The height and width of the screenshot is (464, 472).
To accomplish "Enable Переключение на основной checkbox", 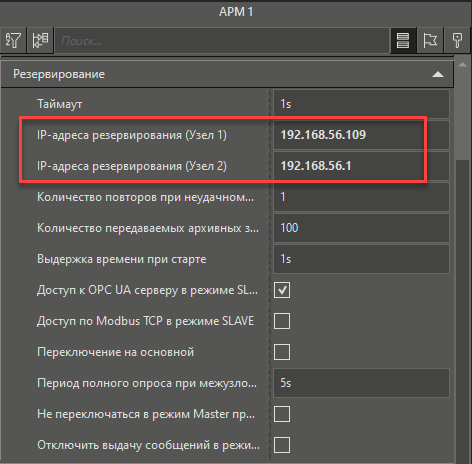I will click(x=282, y=352).
